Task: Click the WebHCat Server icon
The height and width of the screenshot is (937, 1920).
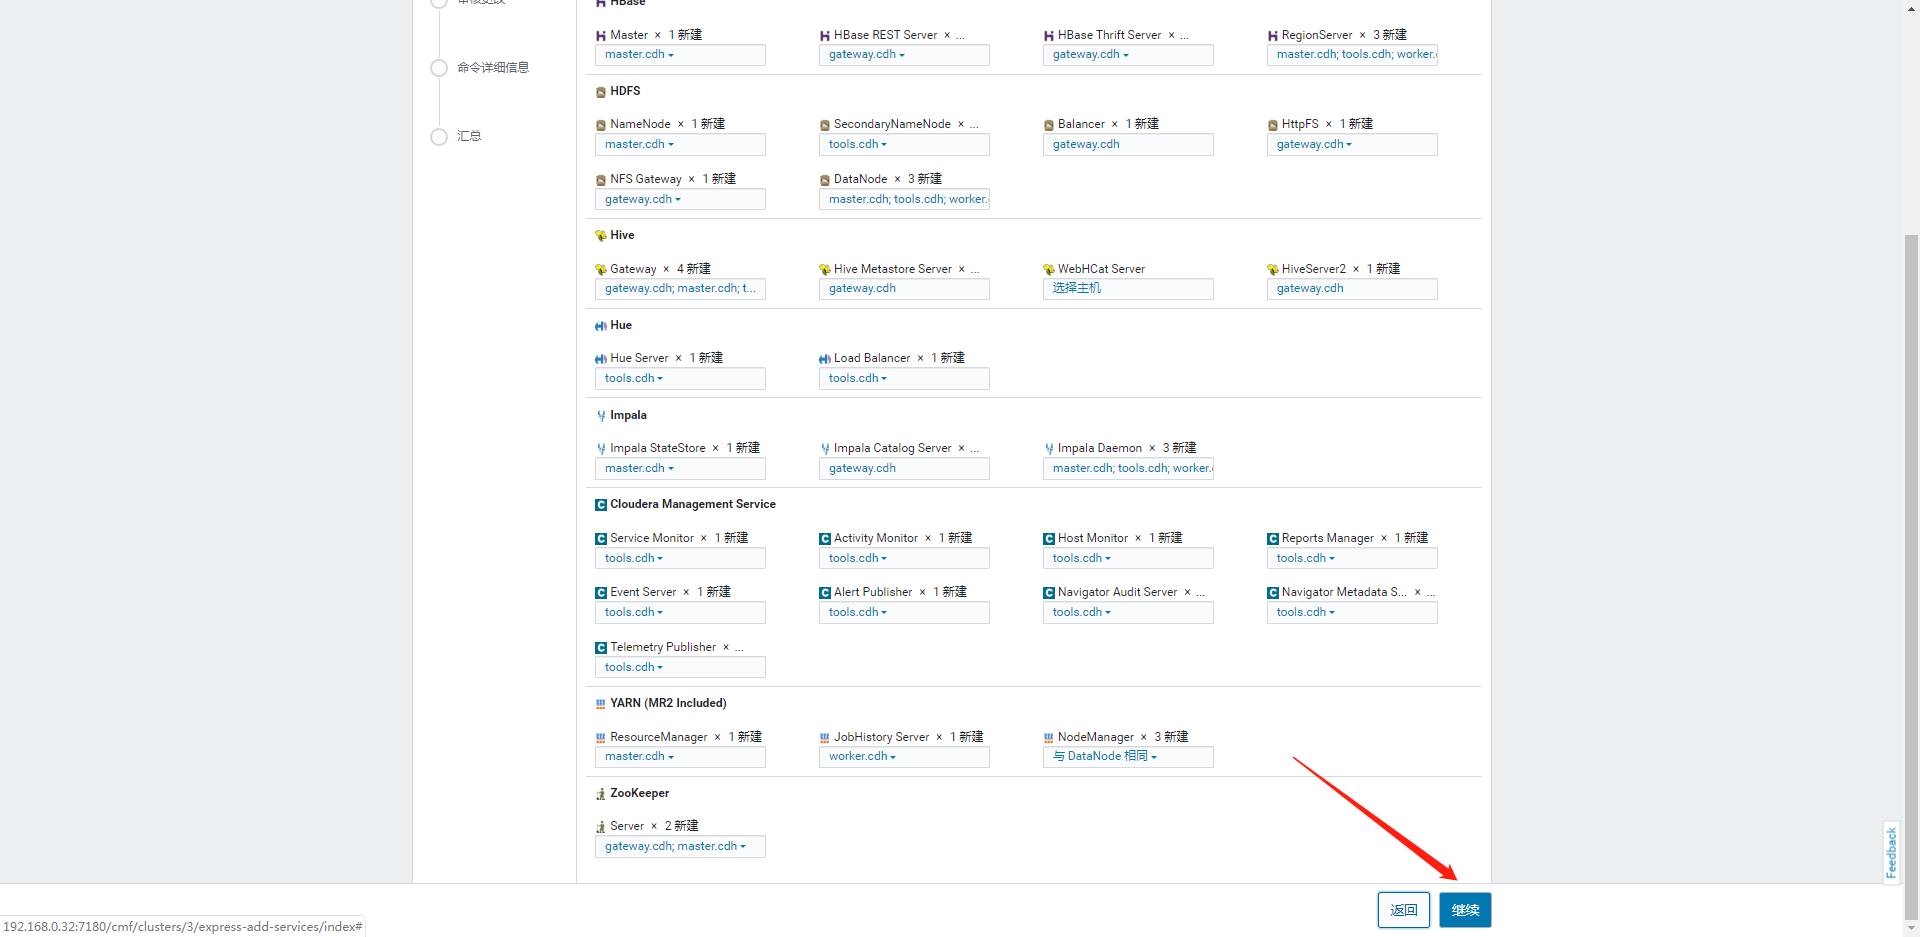Action: coord(1049,269)
